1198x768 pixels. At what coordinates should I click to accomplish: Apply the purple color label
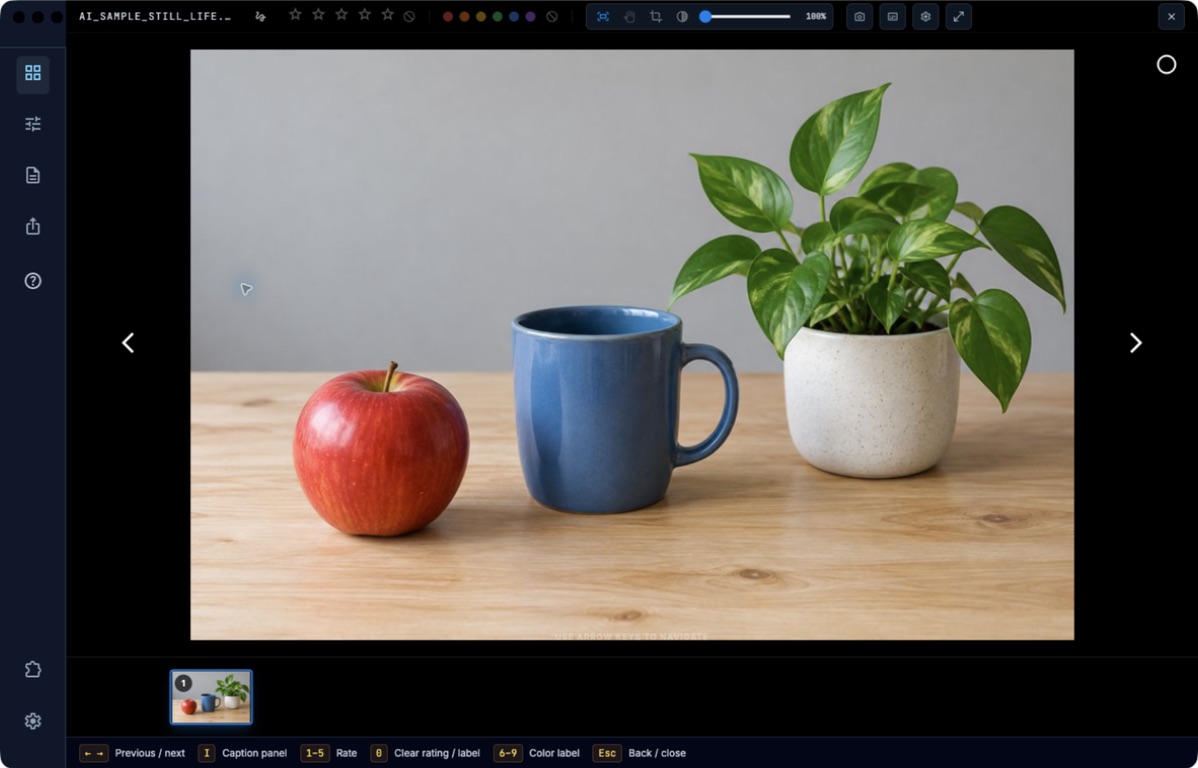pos(530,16)
